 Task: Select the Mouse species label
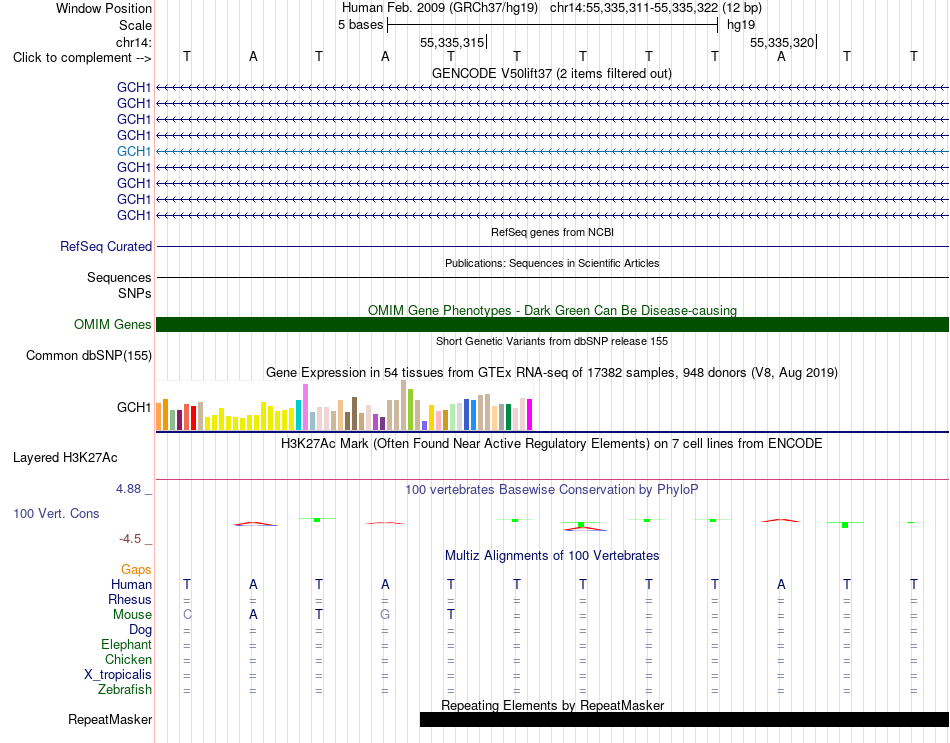point(132,615)
